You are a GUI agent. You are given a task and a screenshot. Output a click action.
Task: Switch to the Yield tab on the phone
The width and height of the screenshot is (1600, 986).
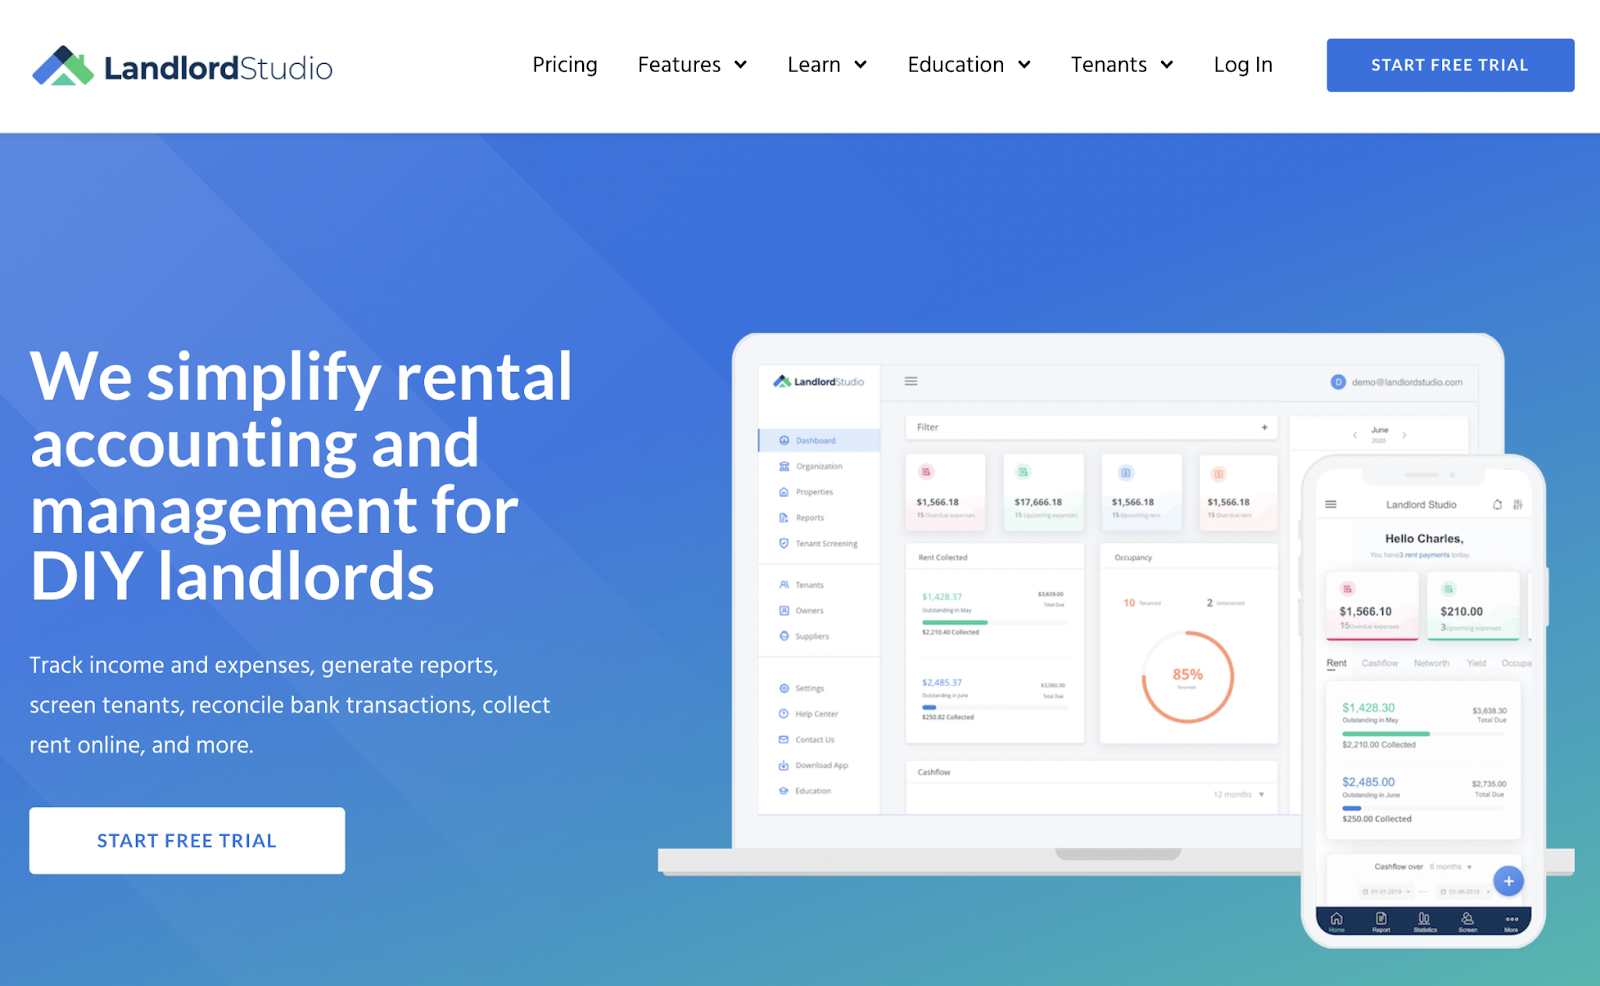[x=1476, y=663]
